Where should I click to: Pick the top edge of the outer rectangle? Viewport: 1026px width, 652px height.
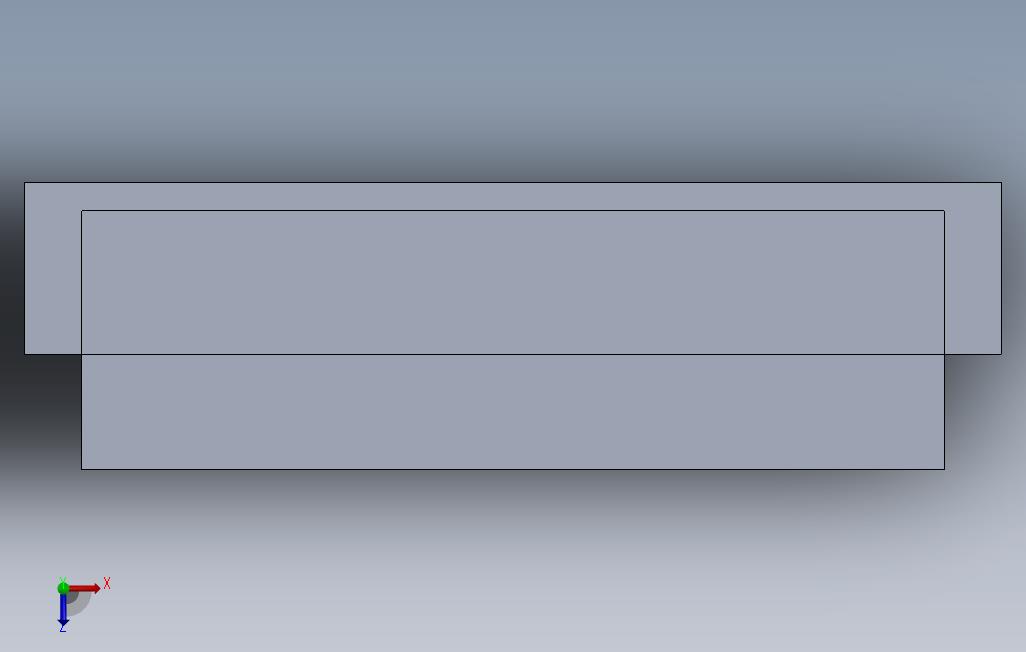(513, 183)
